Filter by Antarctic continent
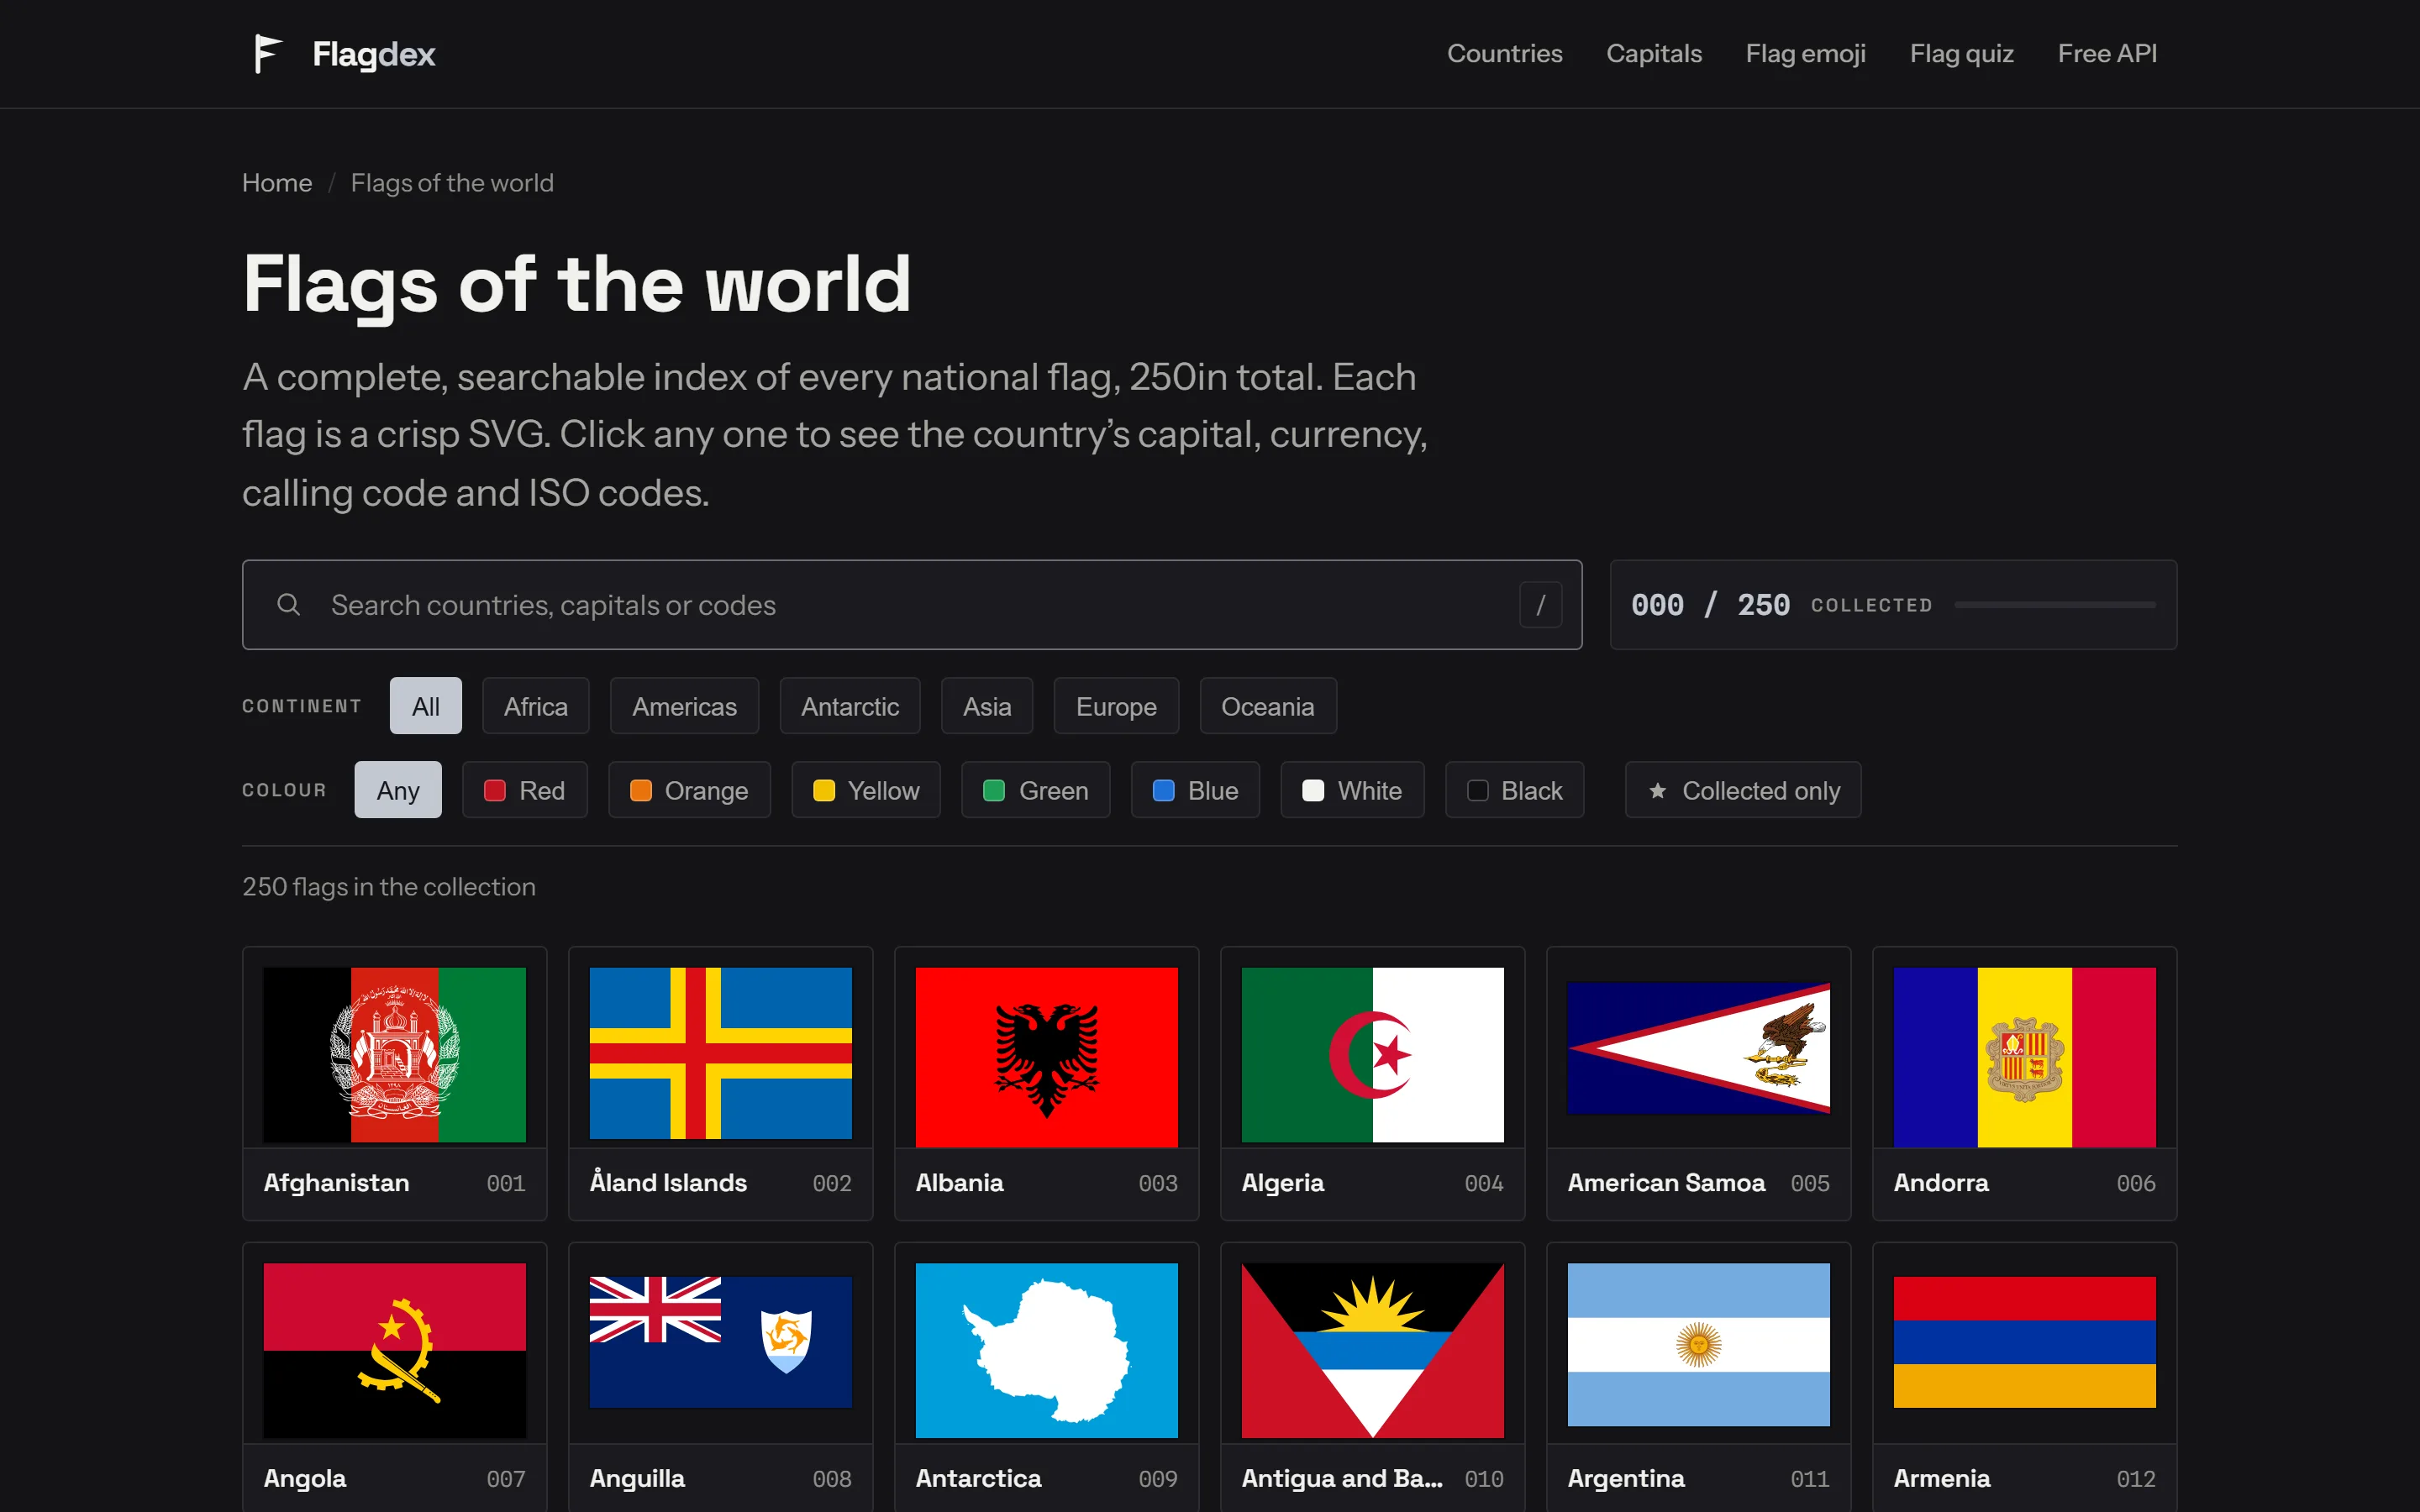Image resolution: width=2420 pixels, height=1512 pixels. pyautogui.click(x=849, y=706)
